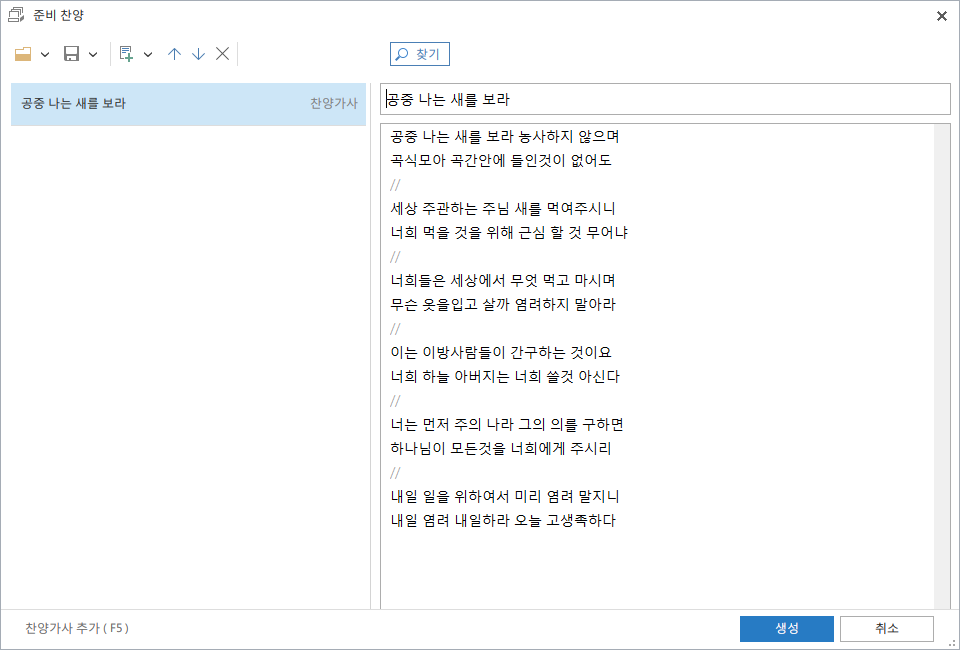Image resolution: width=960 pixels, height=650 pixels.
Task: Expand the open folder dropdown arrow
Action: [x=45, y=54]
